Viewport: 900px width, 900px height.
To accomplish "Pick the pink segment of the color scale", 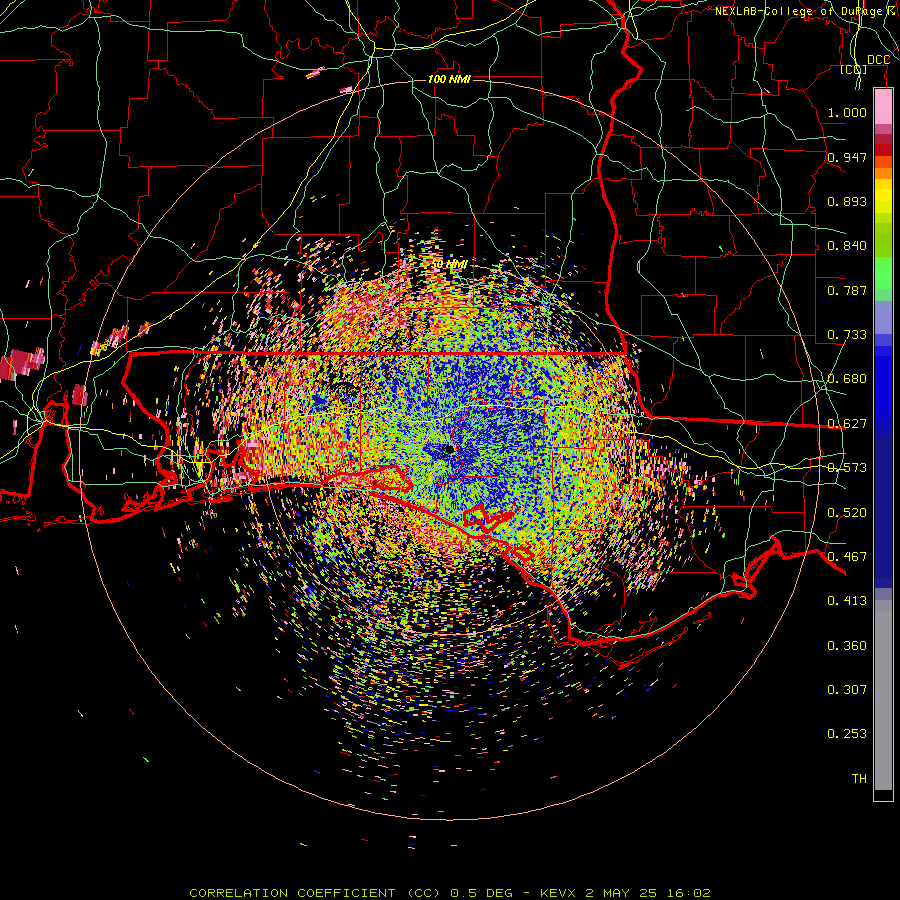I will pyautogui.click(x=883, y=106).
